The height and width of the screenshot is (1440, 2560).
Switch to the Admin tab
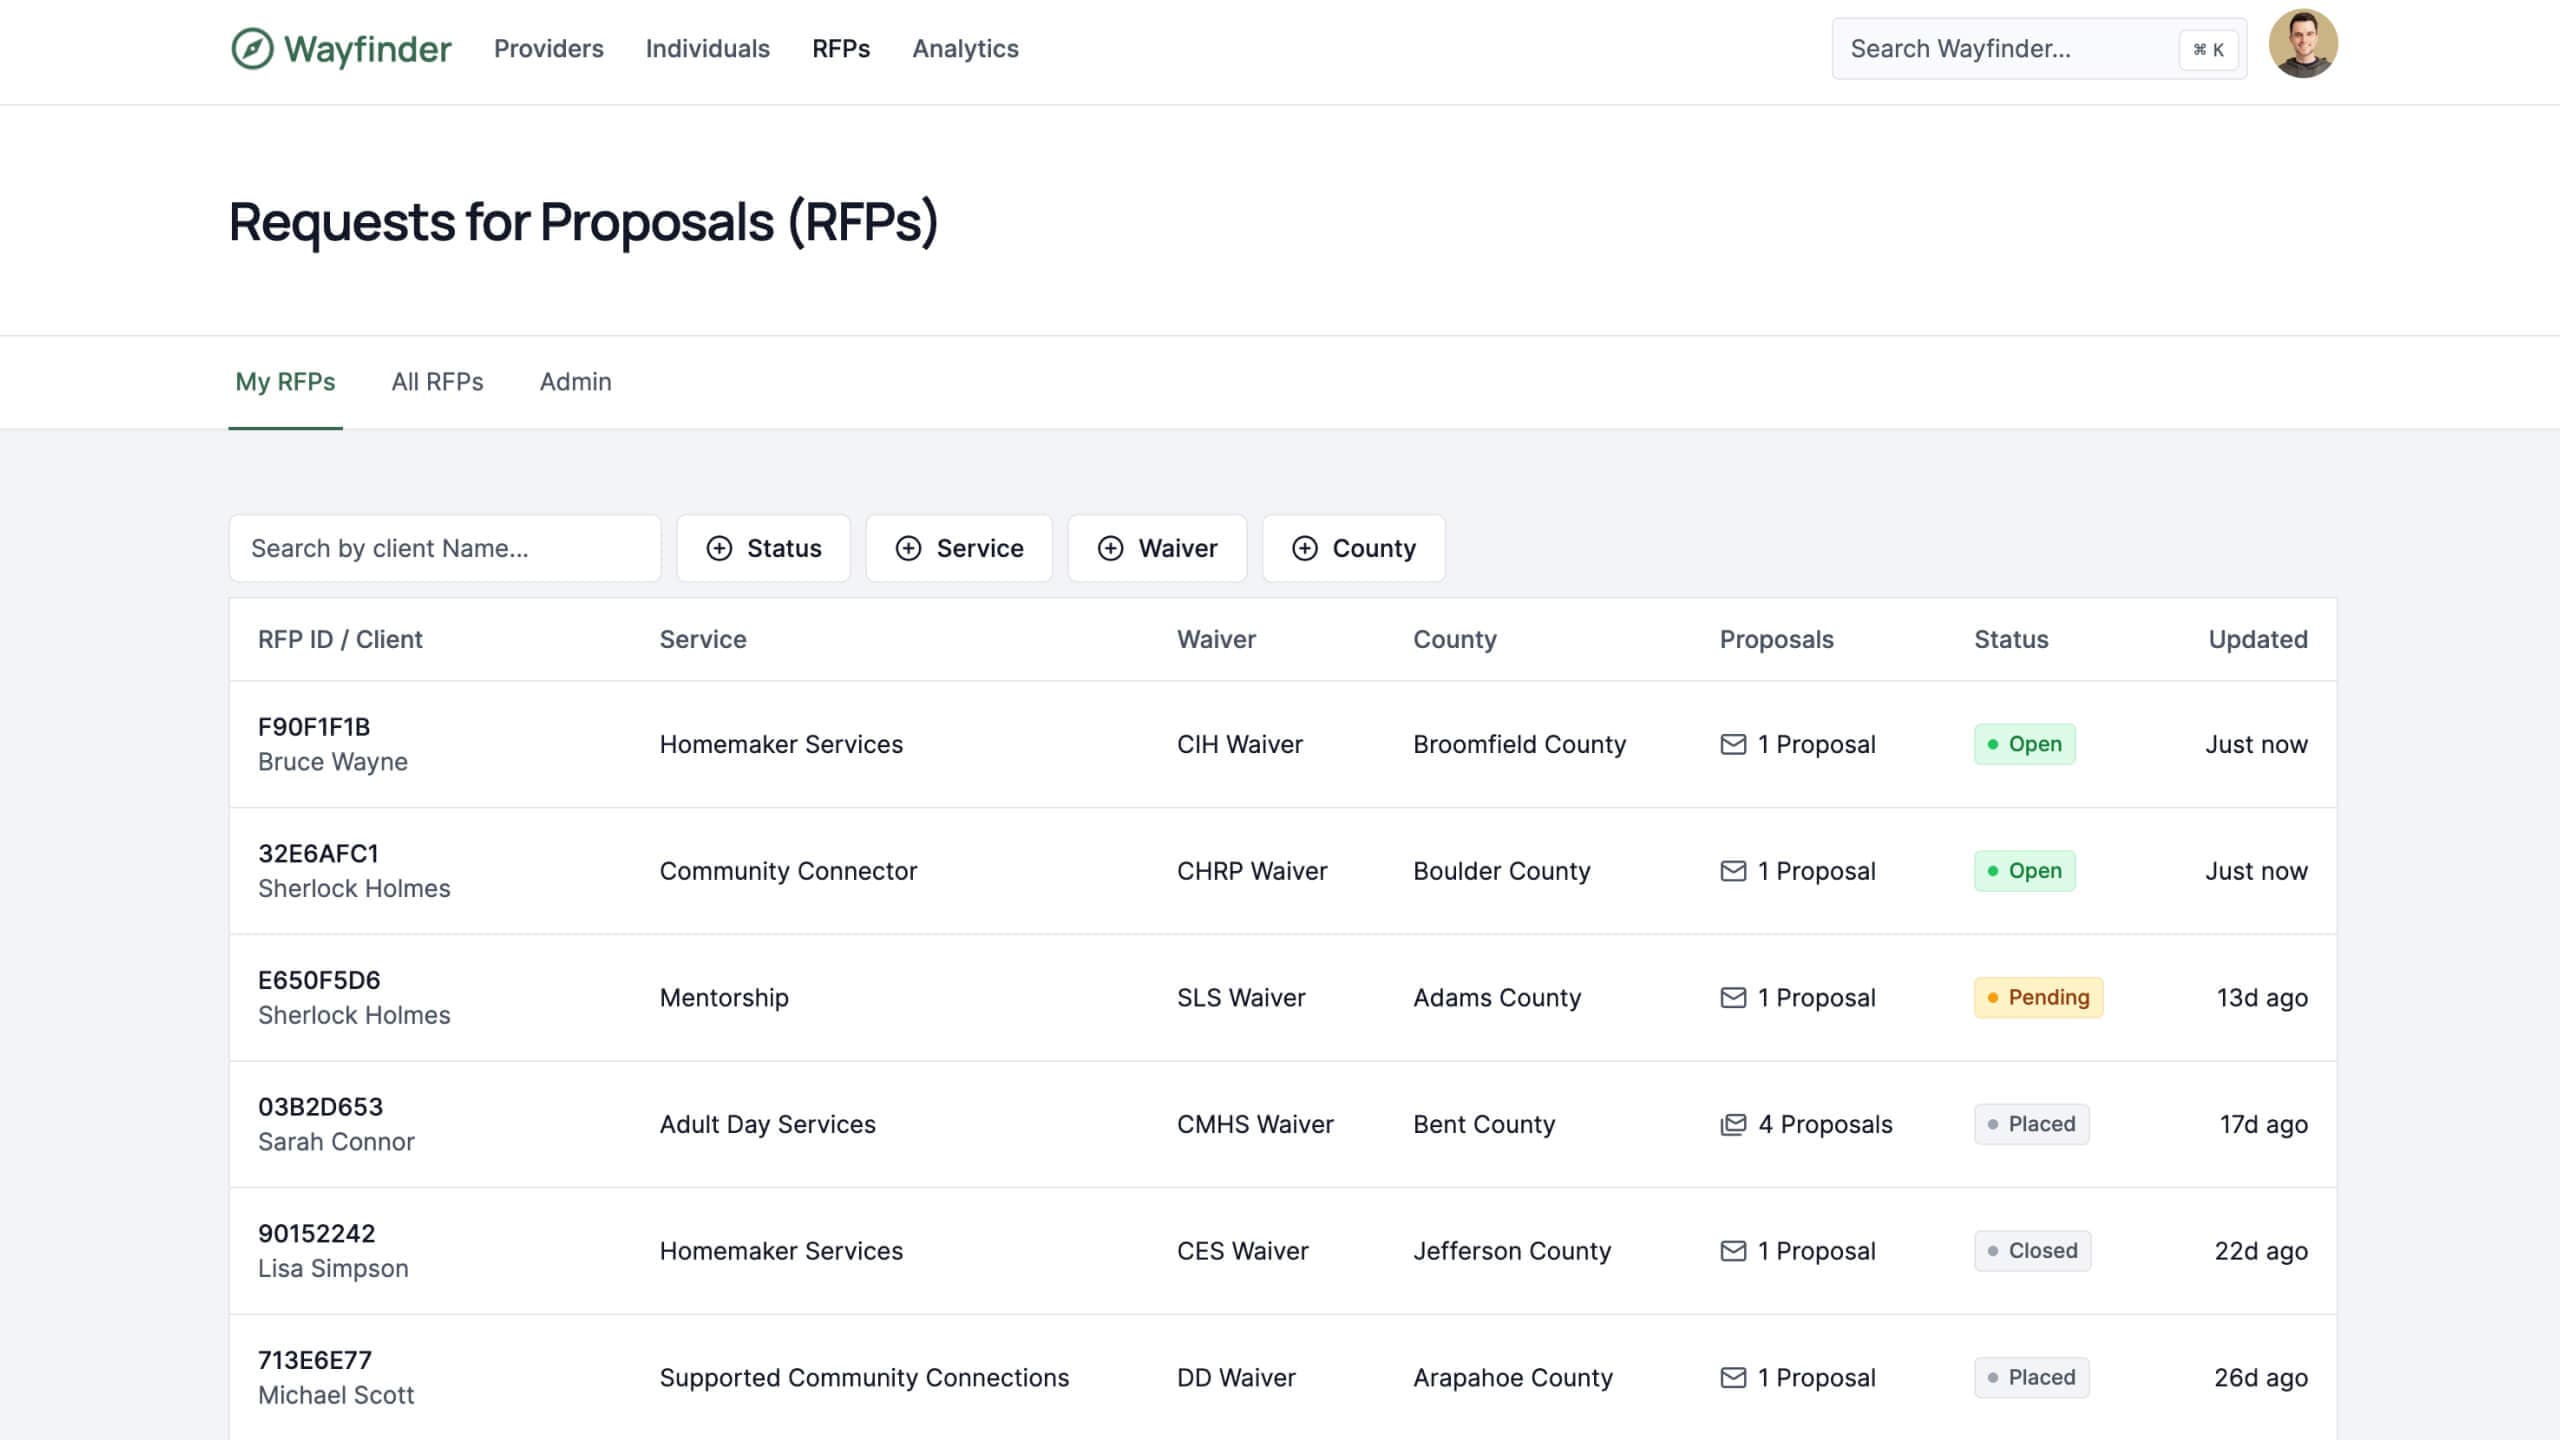pos(575,382)
